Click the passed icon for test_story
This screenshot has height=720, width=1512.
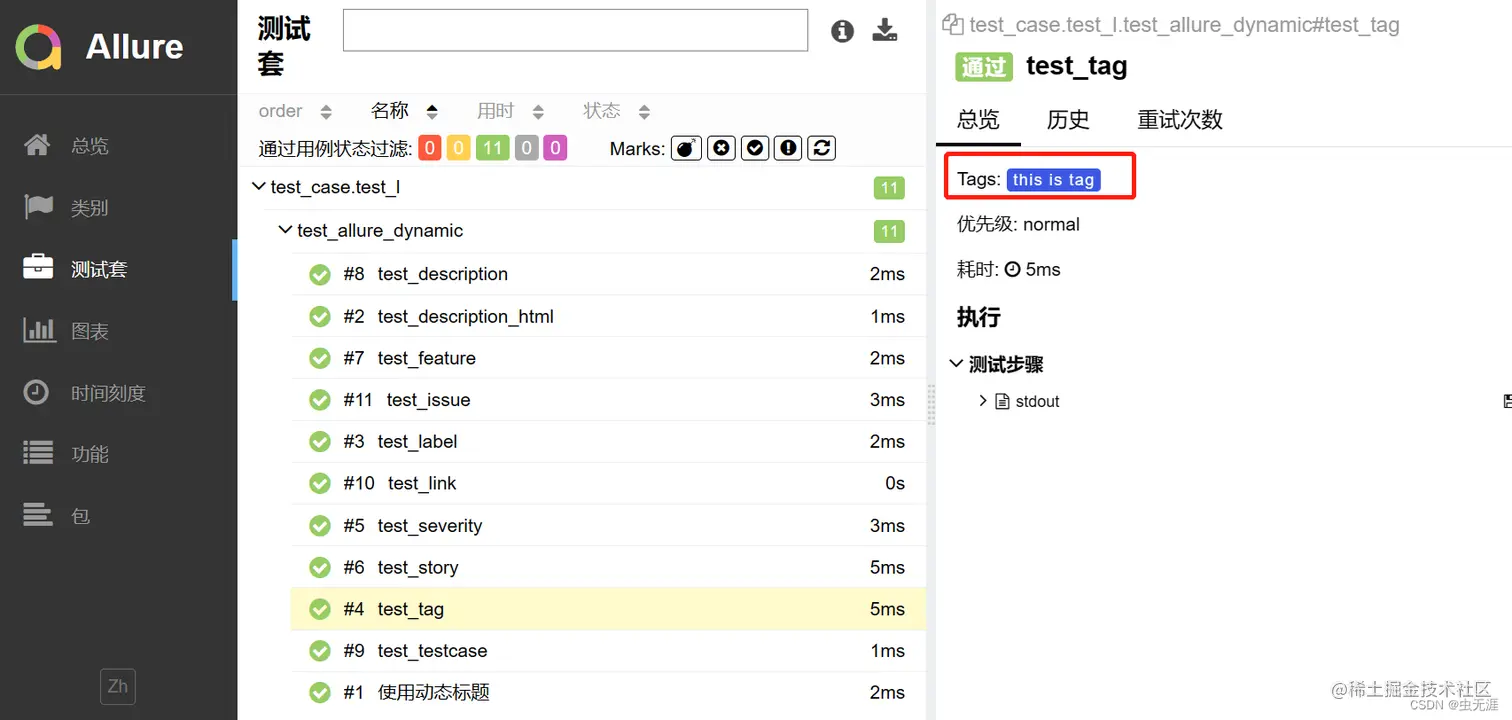(x=320, y=567)
